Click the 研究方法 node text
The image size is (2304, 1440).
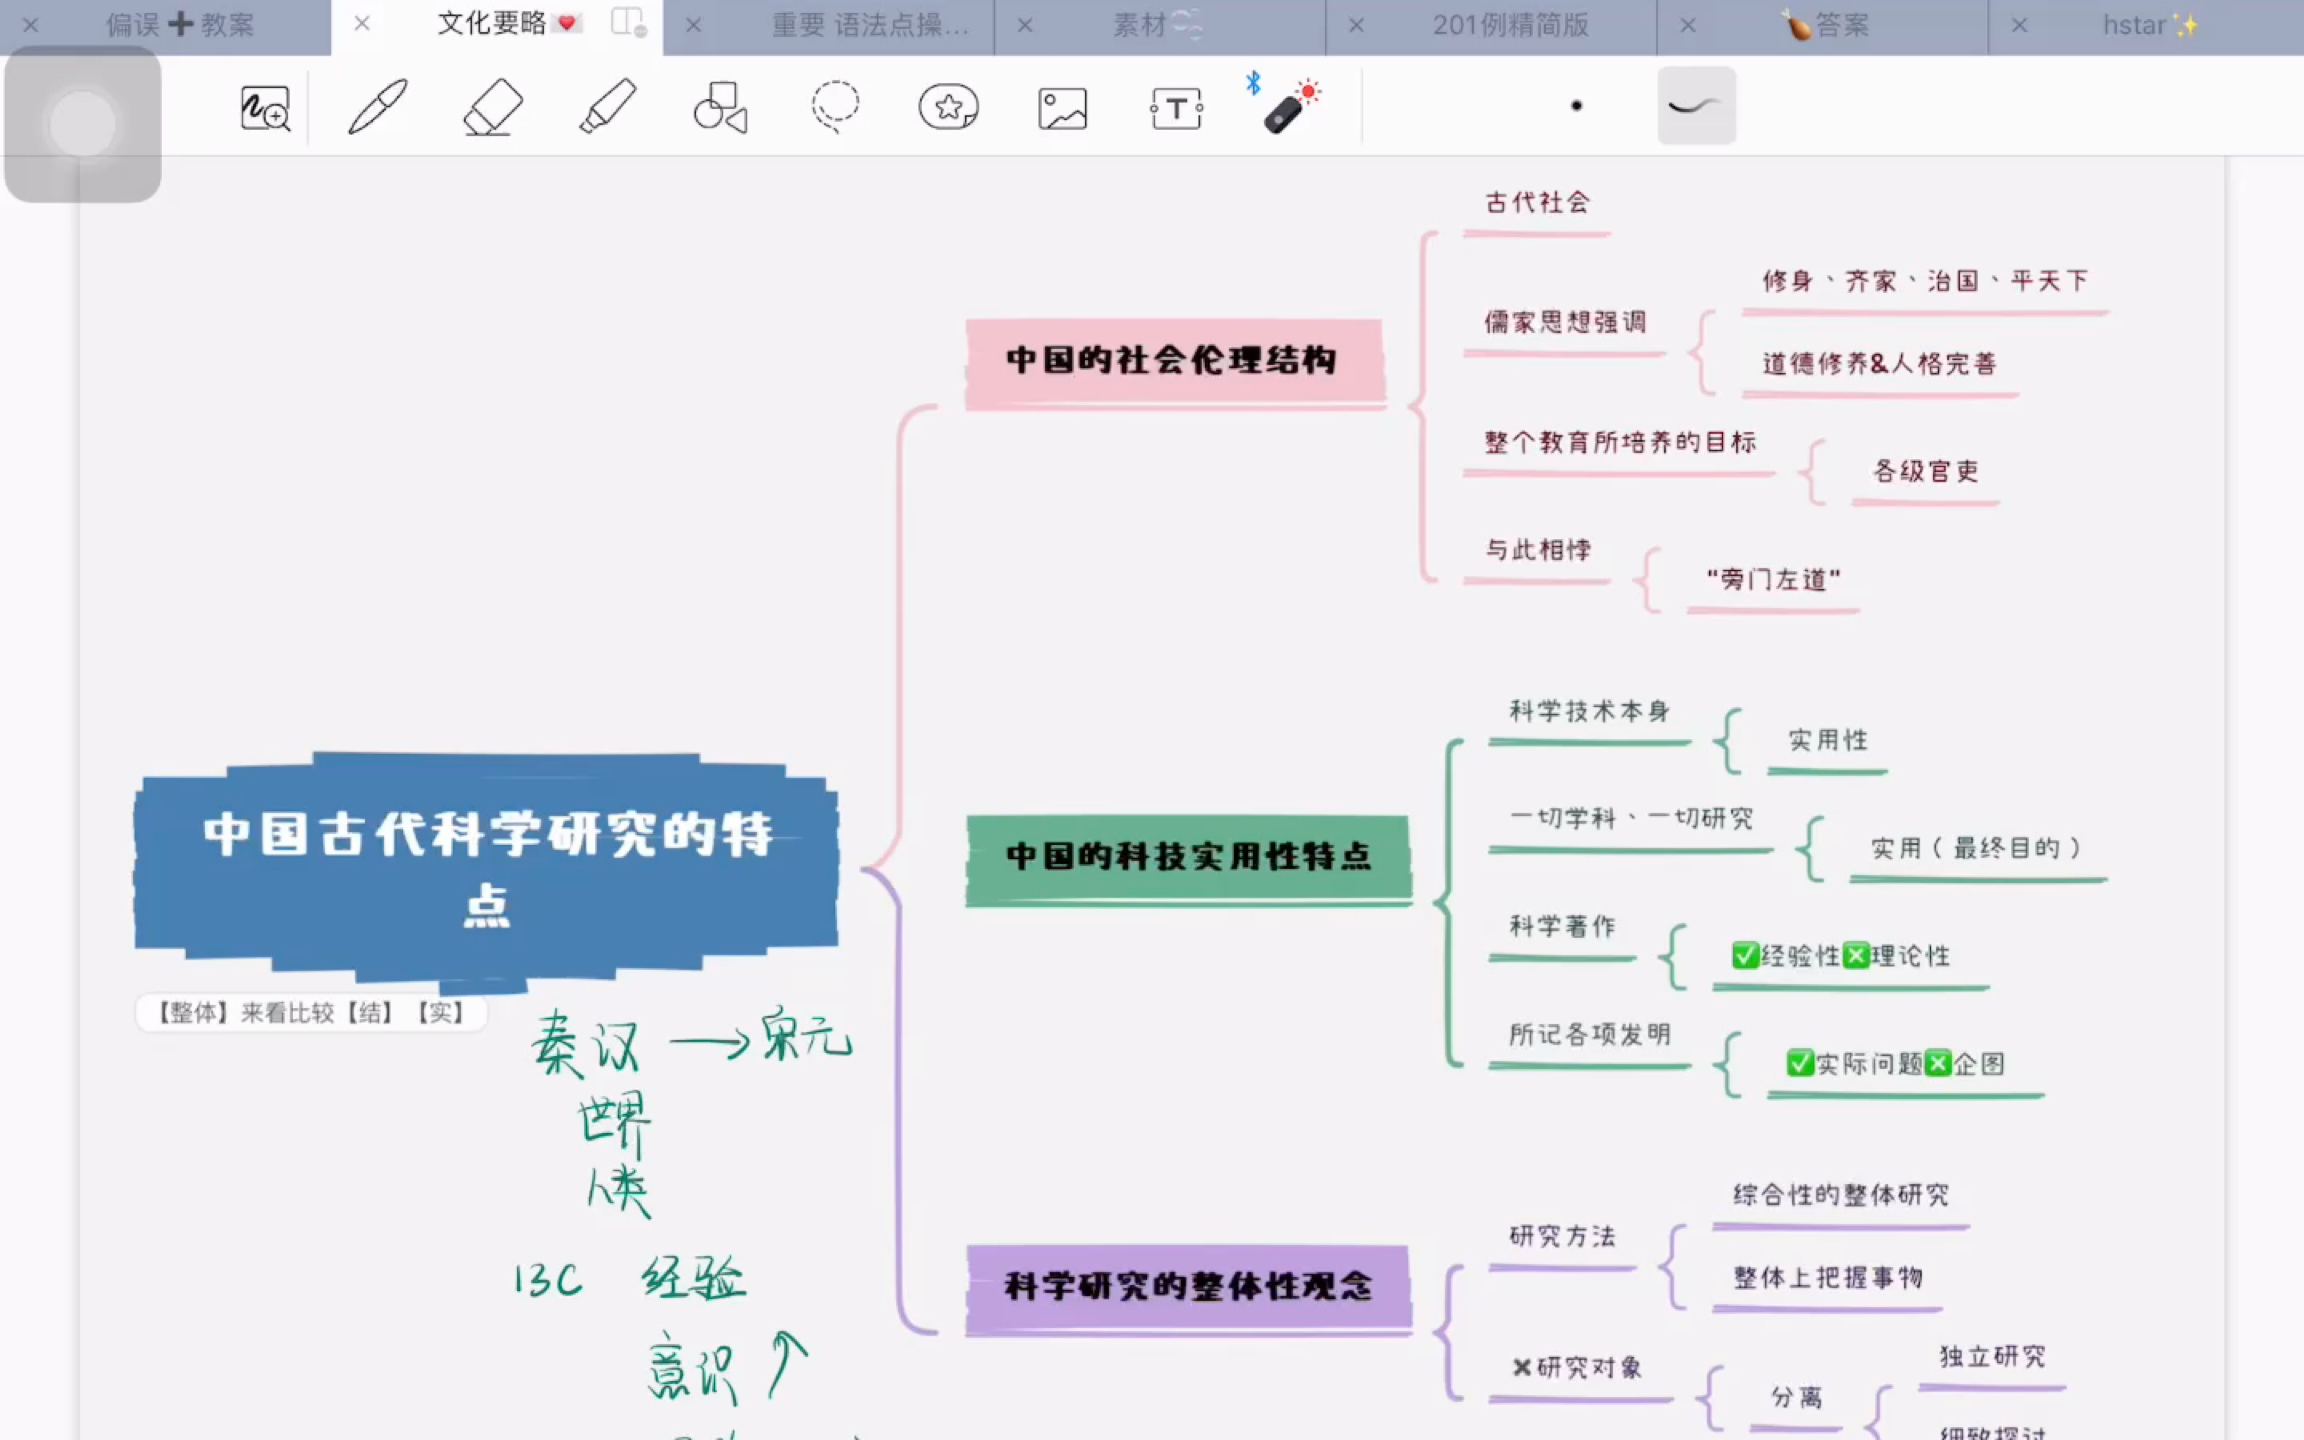1562,1236
